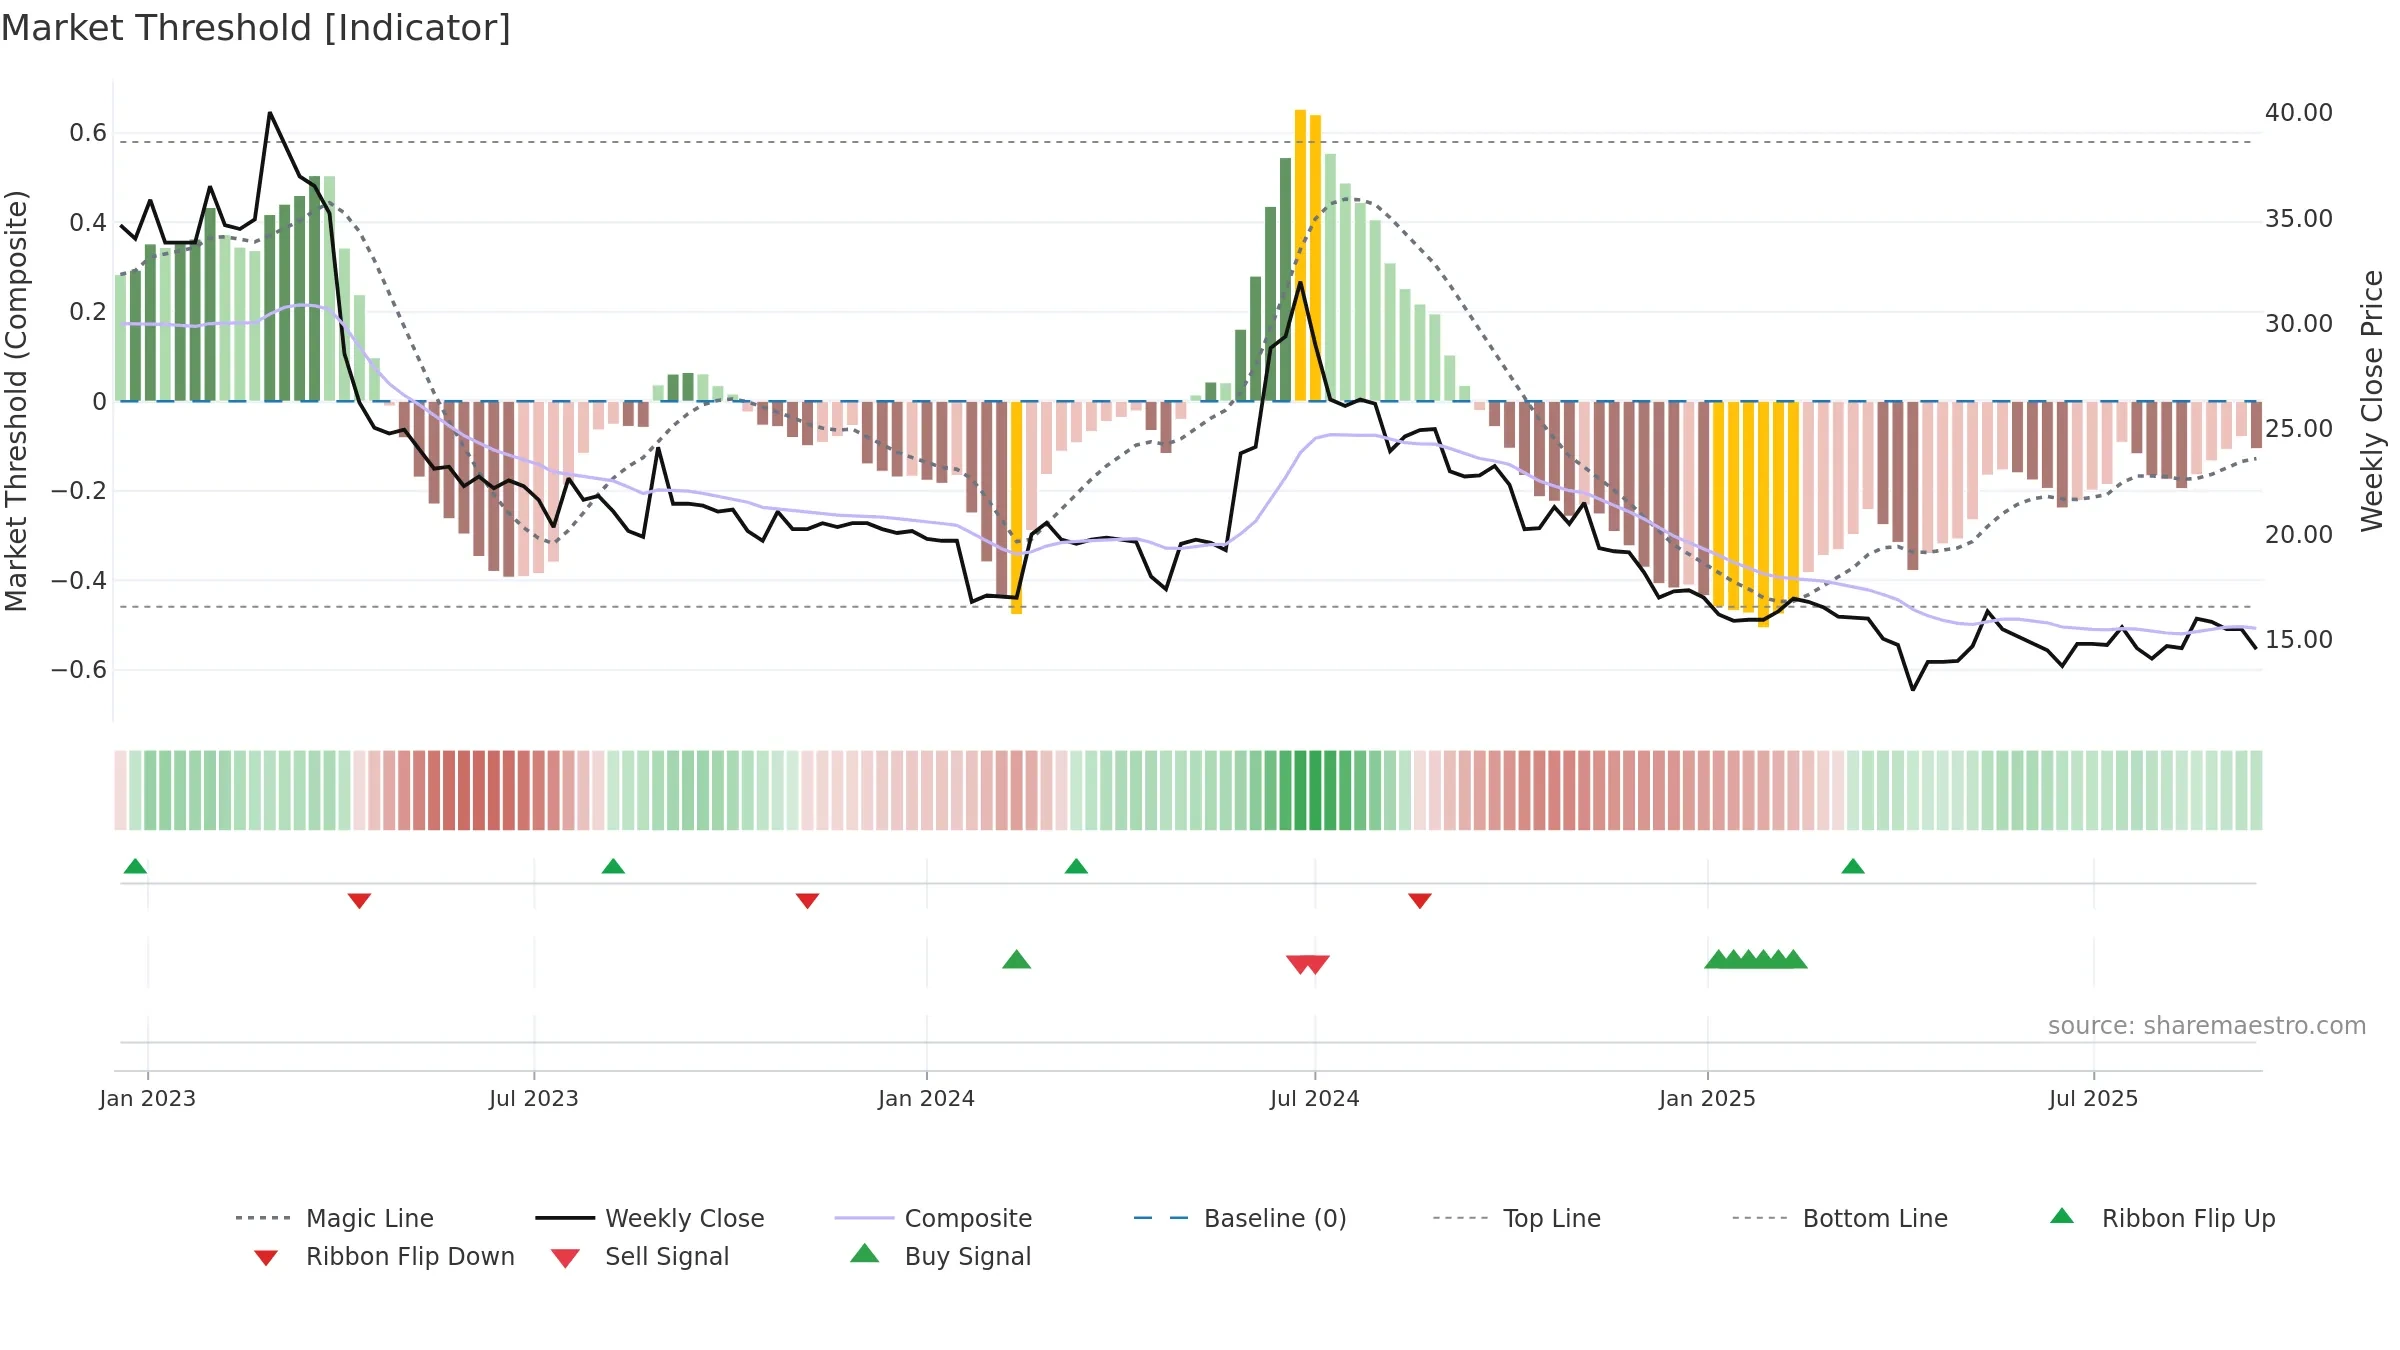Viewport: 2400px width, 1350px height.
Task: Click the Market Threshold (Composite) axis title
Action: (16, 400)
